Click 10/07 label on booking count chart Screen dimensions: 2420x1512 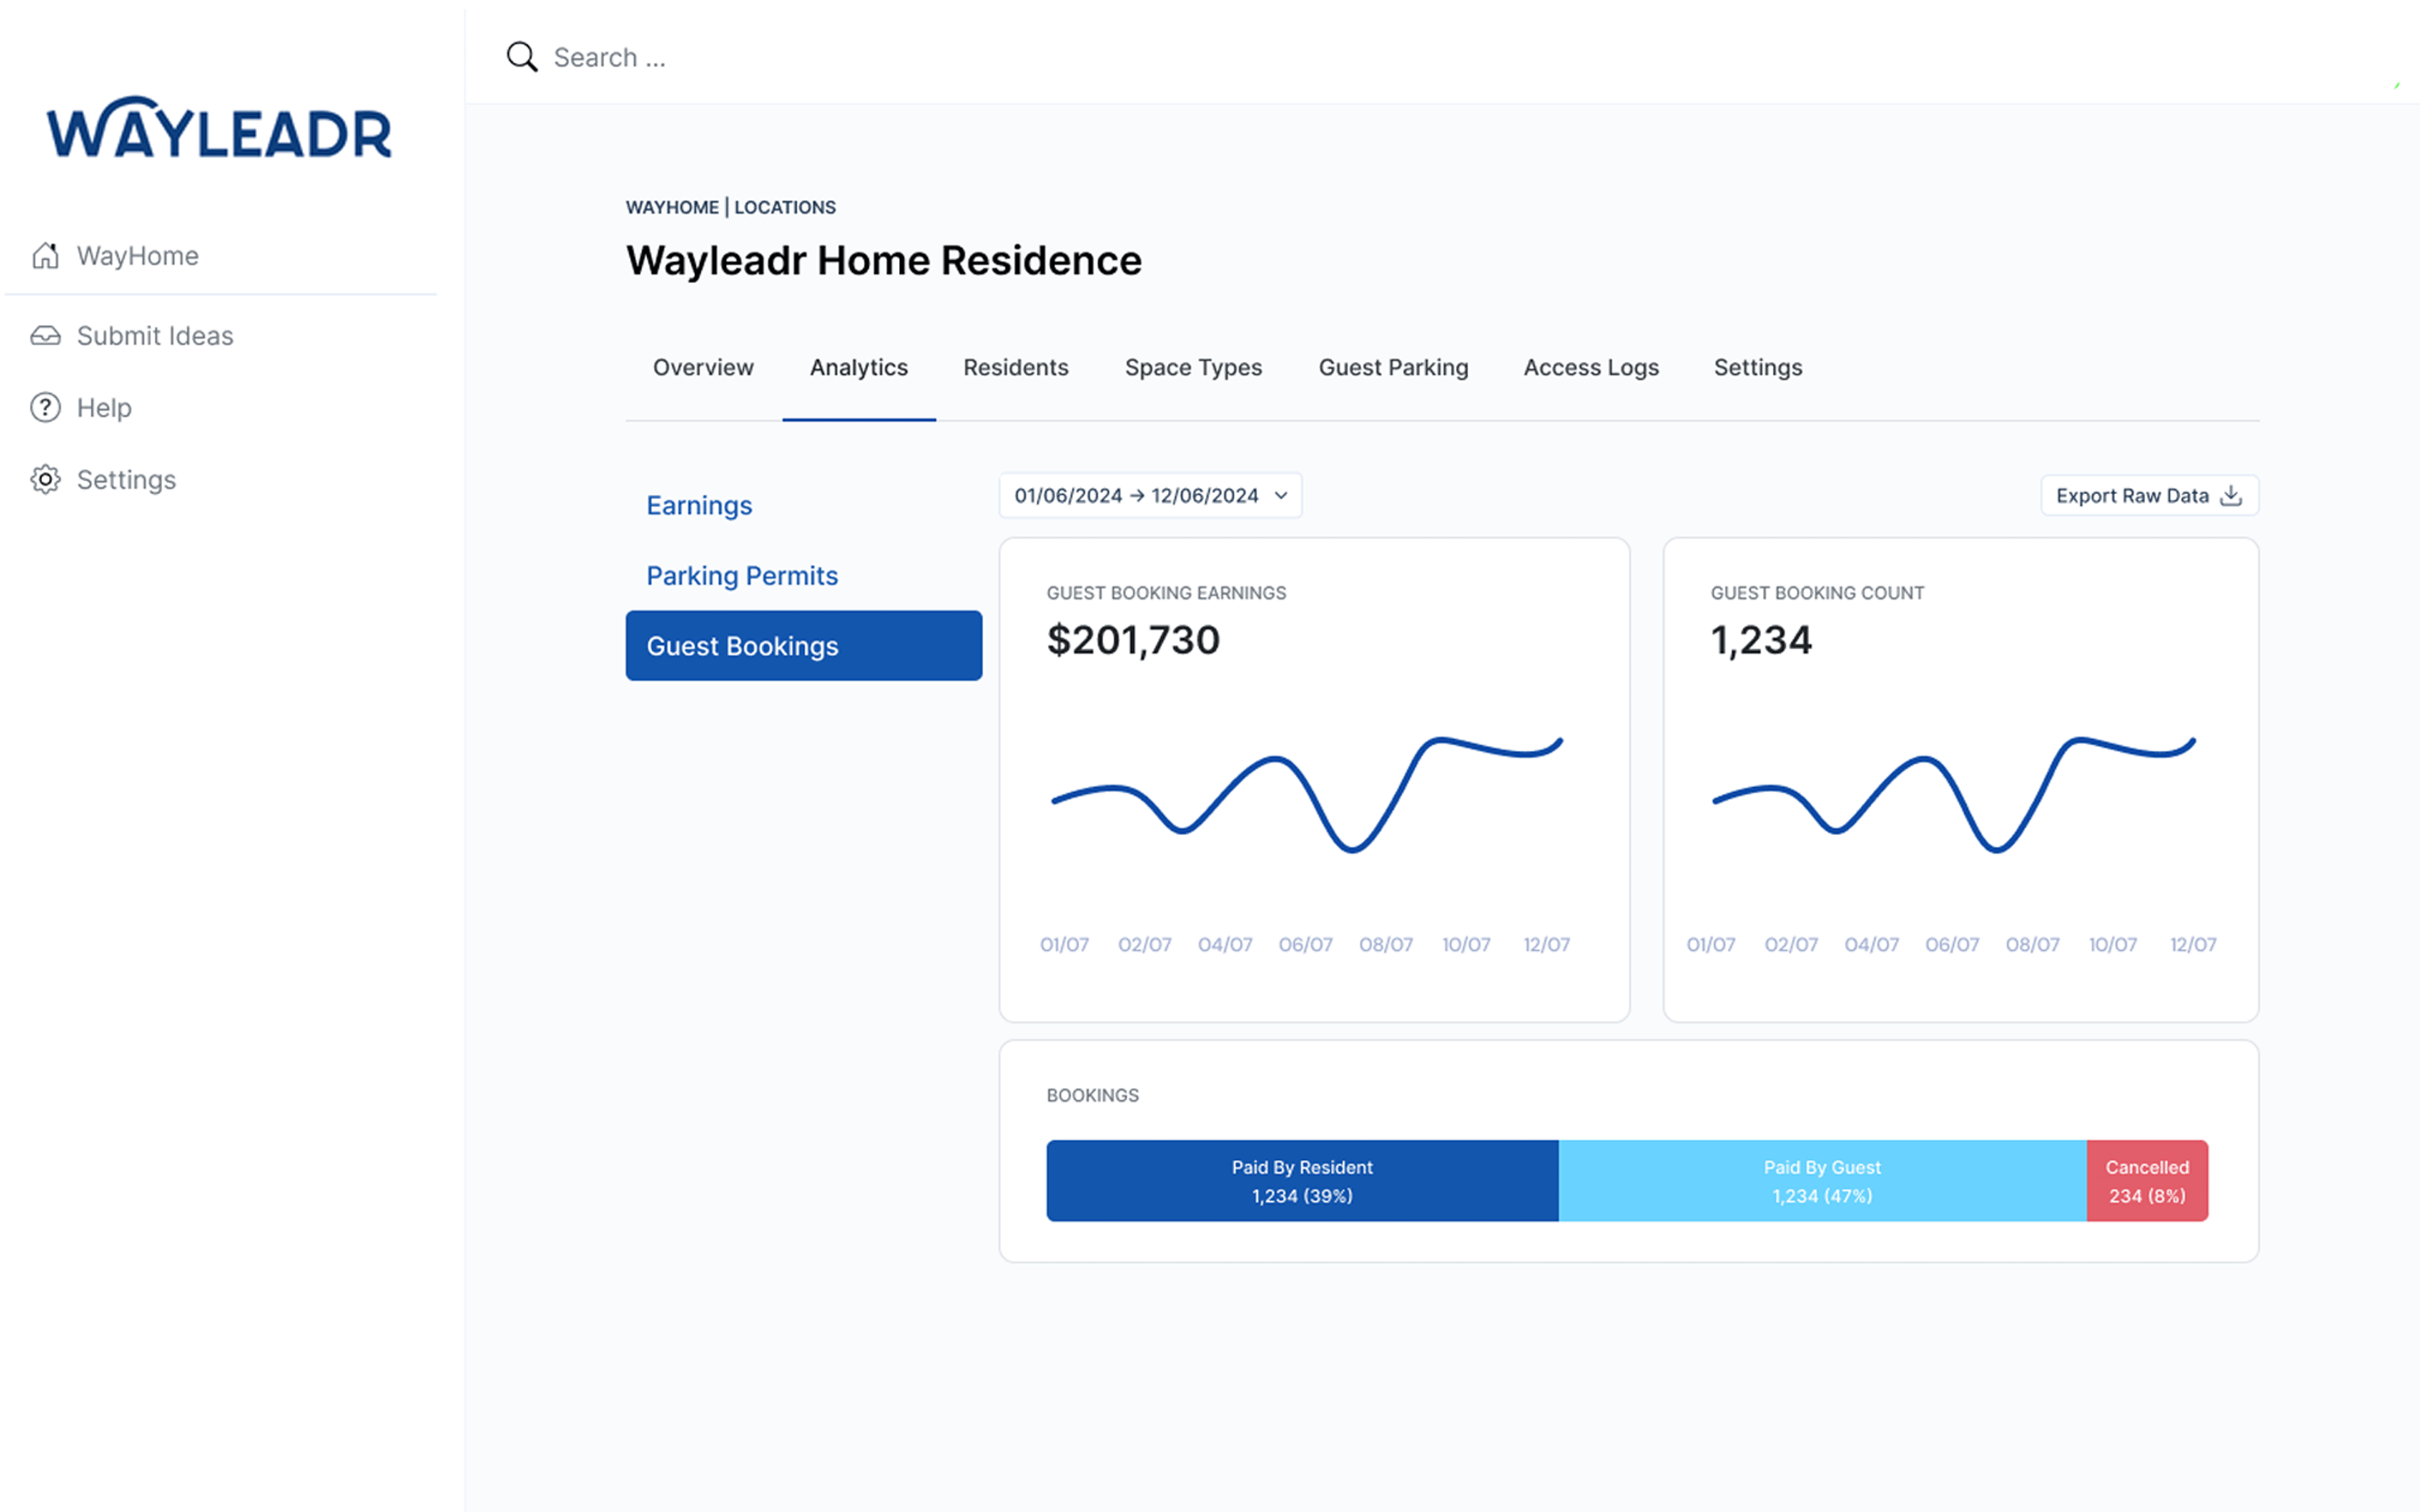click(x=2112, y=945)
